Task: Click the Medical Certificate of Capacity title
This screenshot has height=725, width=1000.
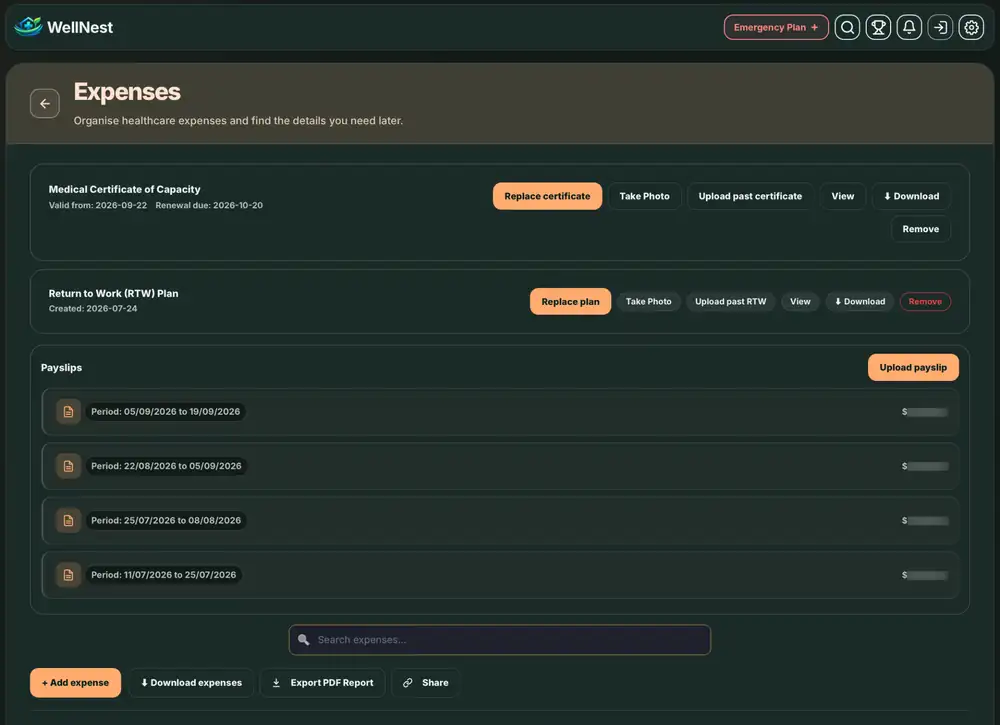Action: click(x=124, y=189)
